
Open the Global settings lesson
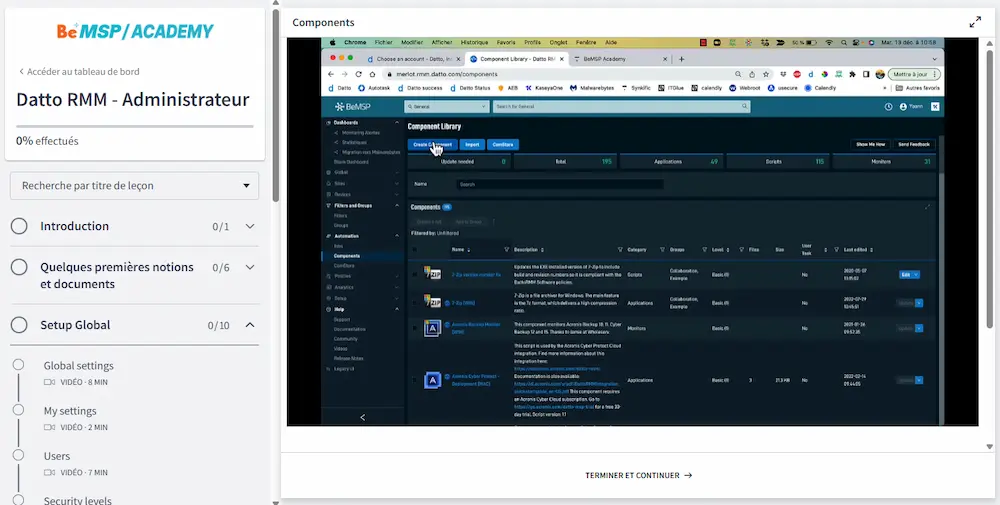tap(79, 366)
